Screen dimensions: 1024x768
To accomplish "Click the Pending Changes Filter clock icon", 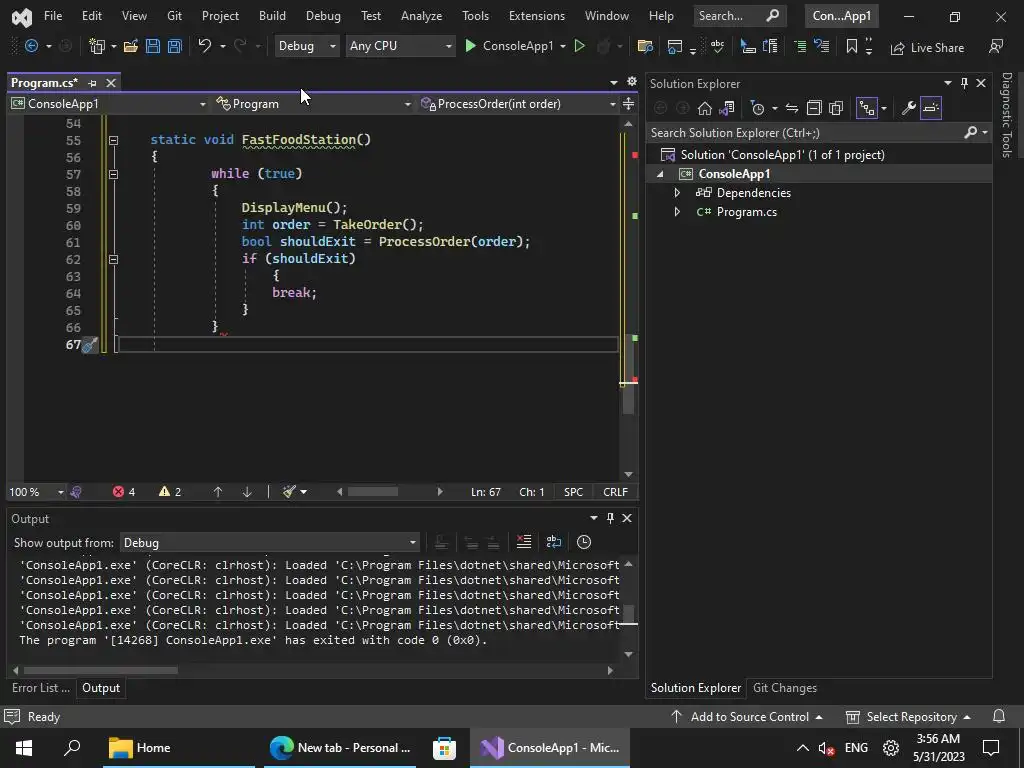I will tap(758, 108).
